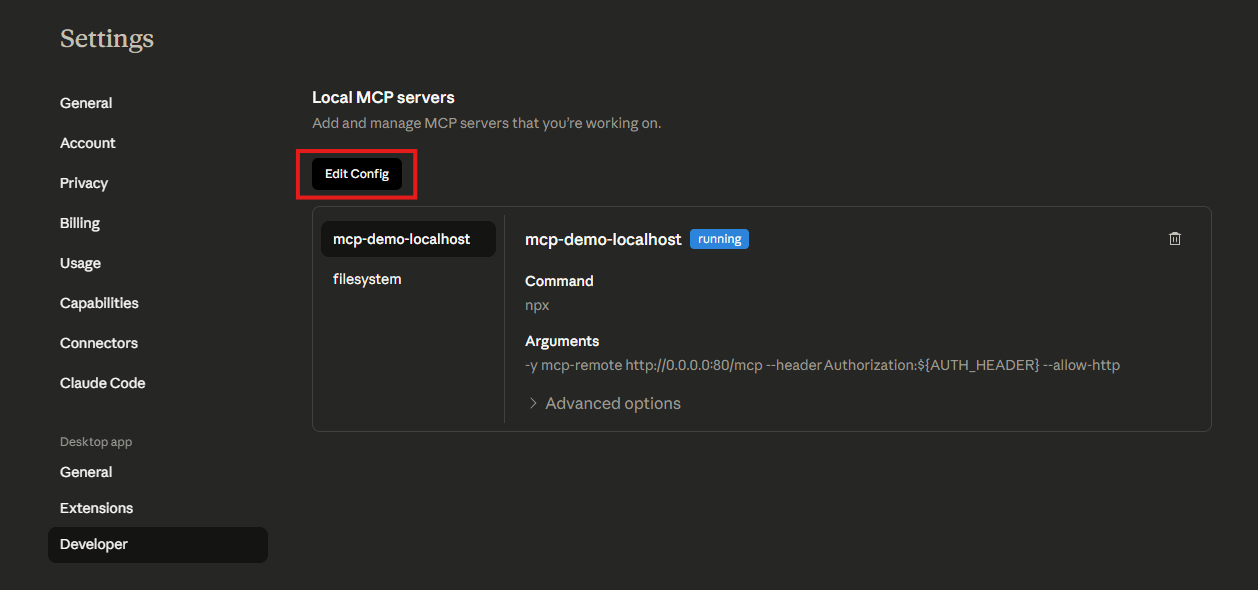Open Capabilities in the sidebar
This screenshot has height=590, width=1258.
point(99,303)
